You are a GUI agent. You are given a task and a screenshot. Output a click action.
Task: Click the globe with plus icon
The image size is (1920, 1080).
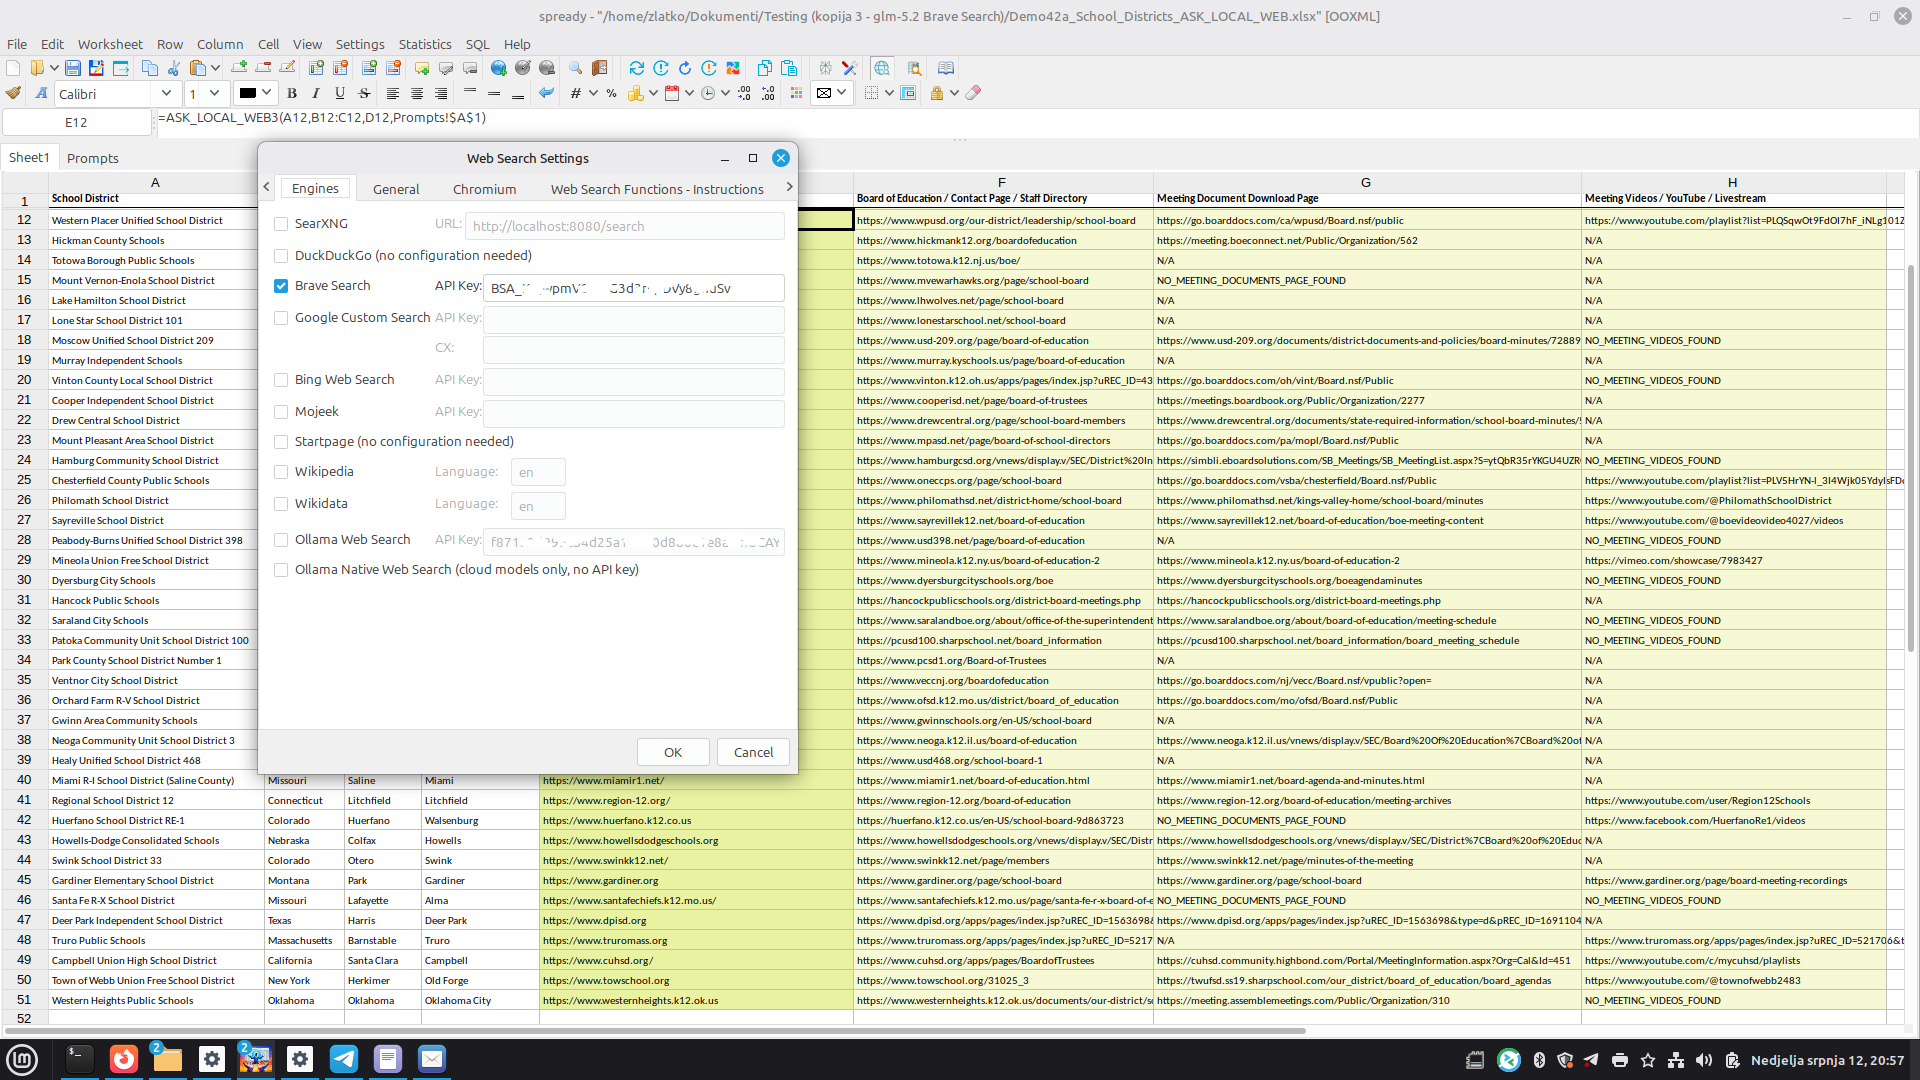[x=499, y=68]
